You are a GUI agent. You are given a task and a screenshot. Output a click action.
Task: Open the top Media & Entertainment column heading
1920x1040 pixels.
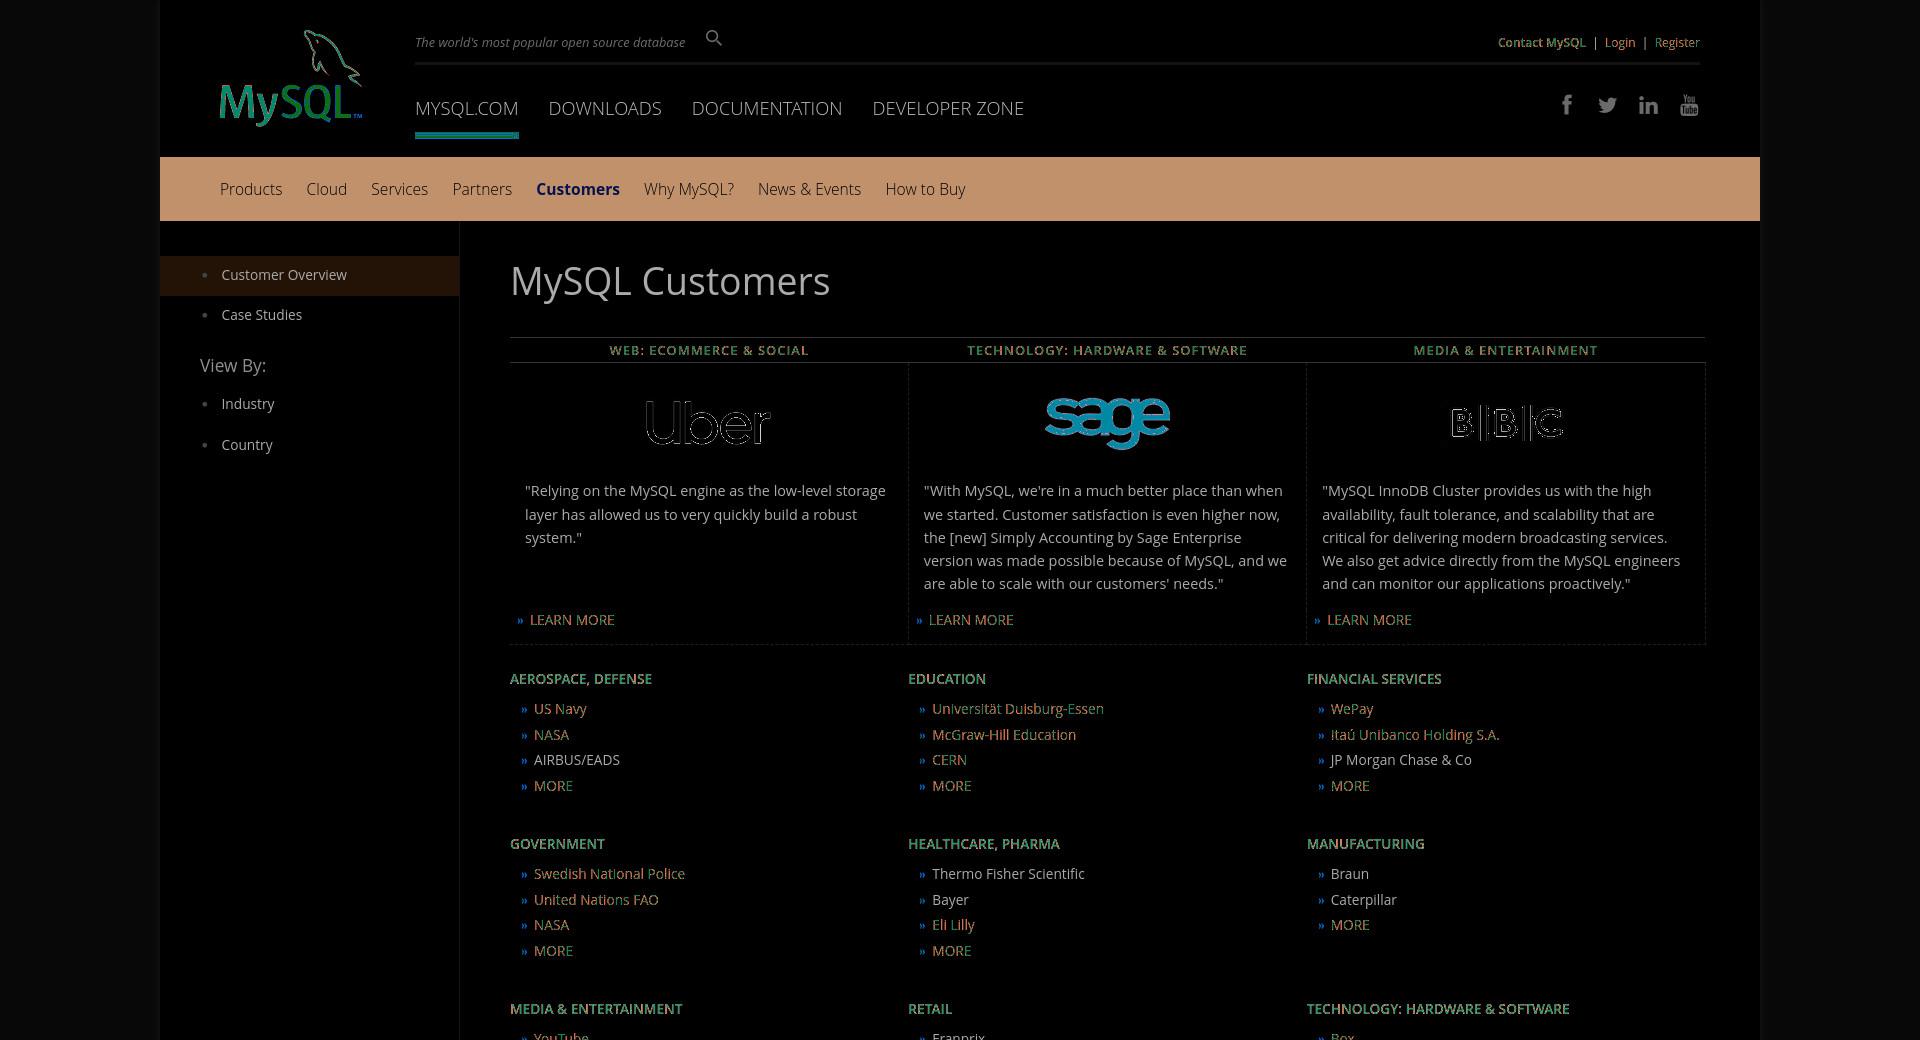coord(1505,350)
